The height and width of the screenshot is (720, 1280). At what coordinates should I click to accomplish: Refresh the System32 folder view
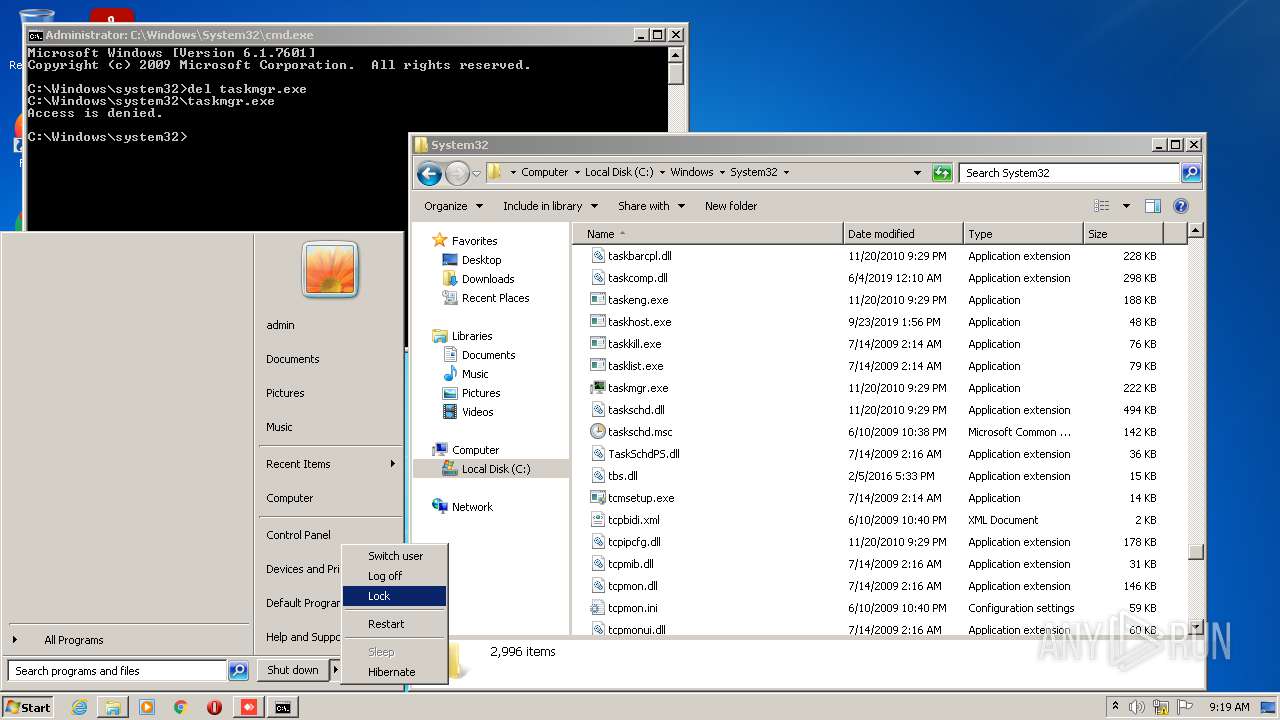pyautogui.click(x=942, y=173)
